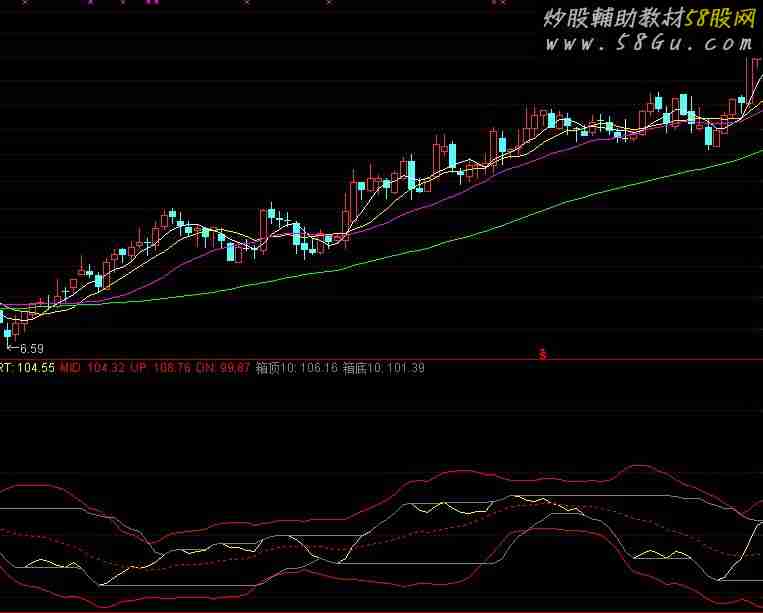The height and width of the screenshot is (613, 763).
Task: Click the RT 104.55 indicator value
Action: pyautogui.click(x=27, y=368)
